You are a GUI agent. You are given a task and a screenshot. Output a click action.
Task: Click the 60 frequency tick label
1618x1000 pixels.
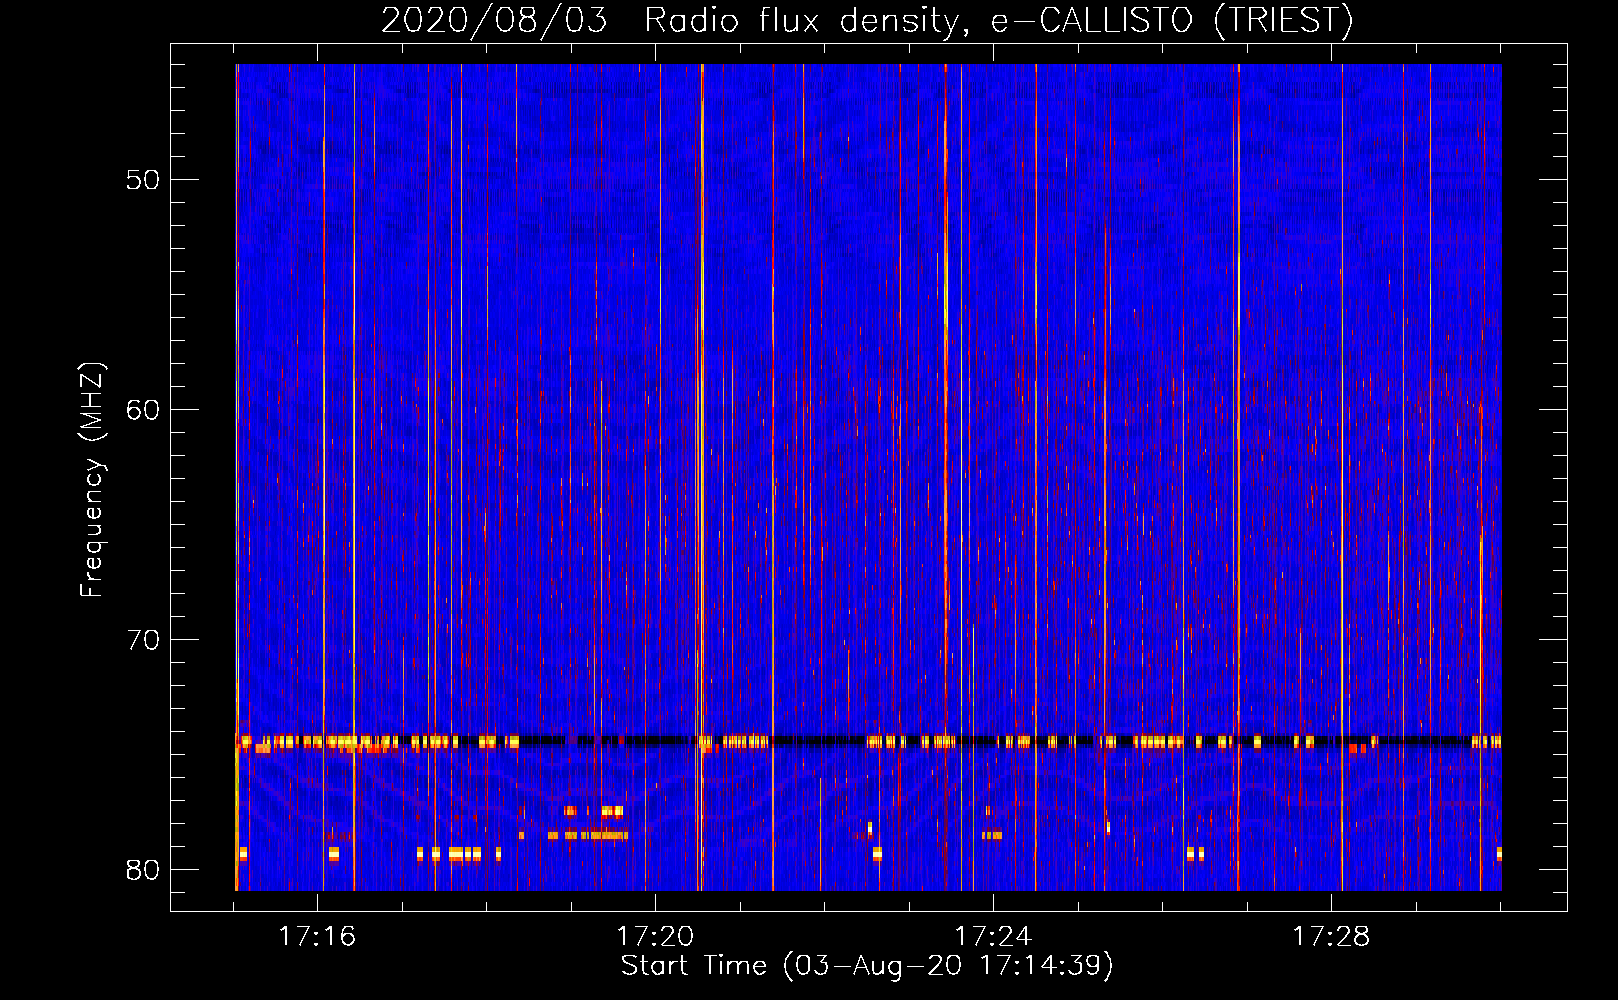[x=143, y=410]
